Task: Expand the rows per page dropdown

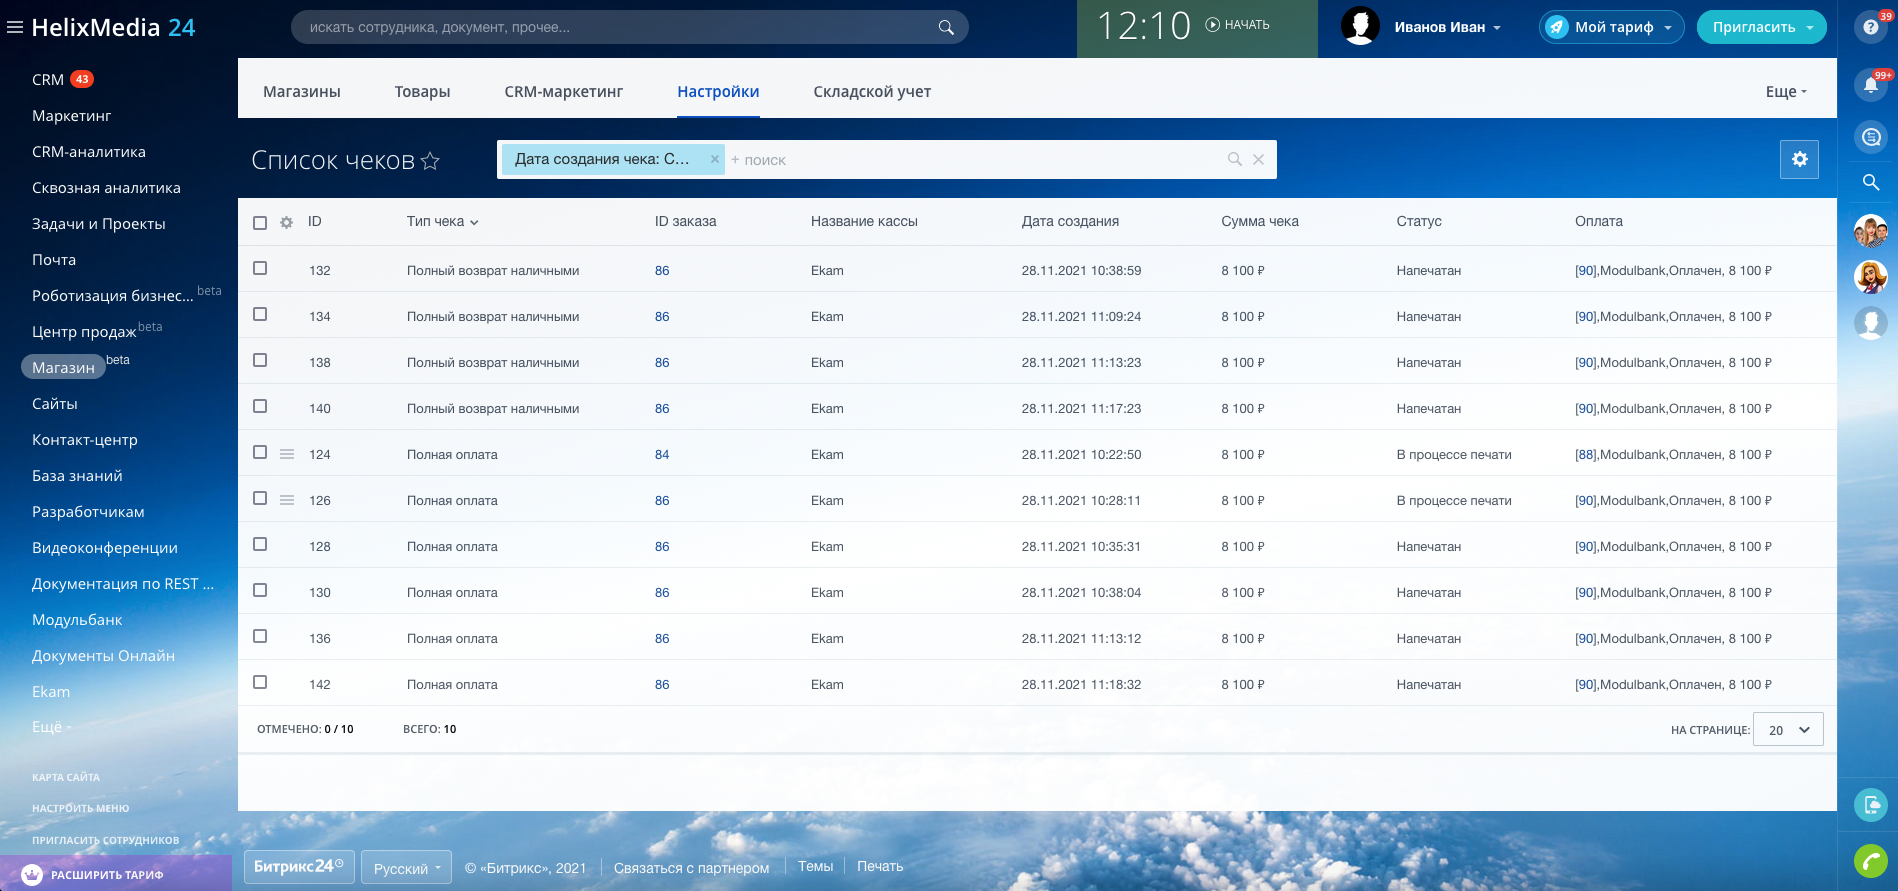Action: 1788,730
